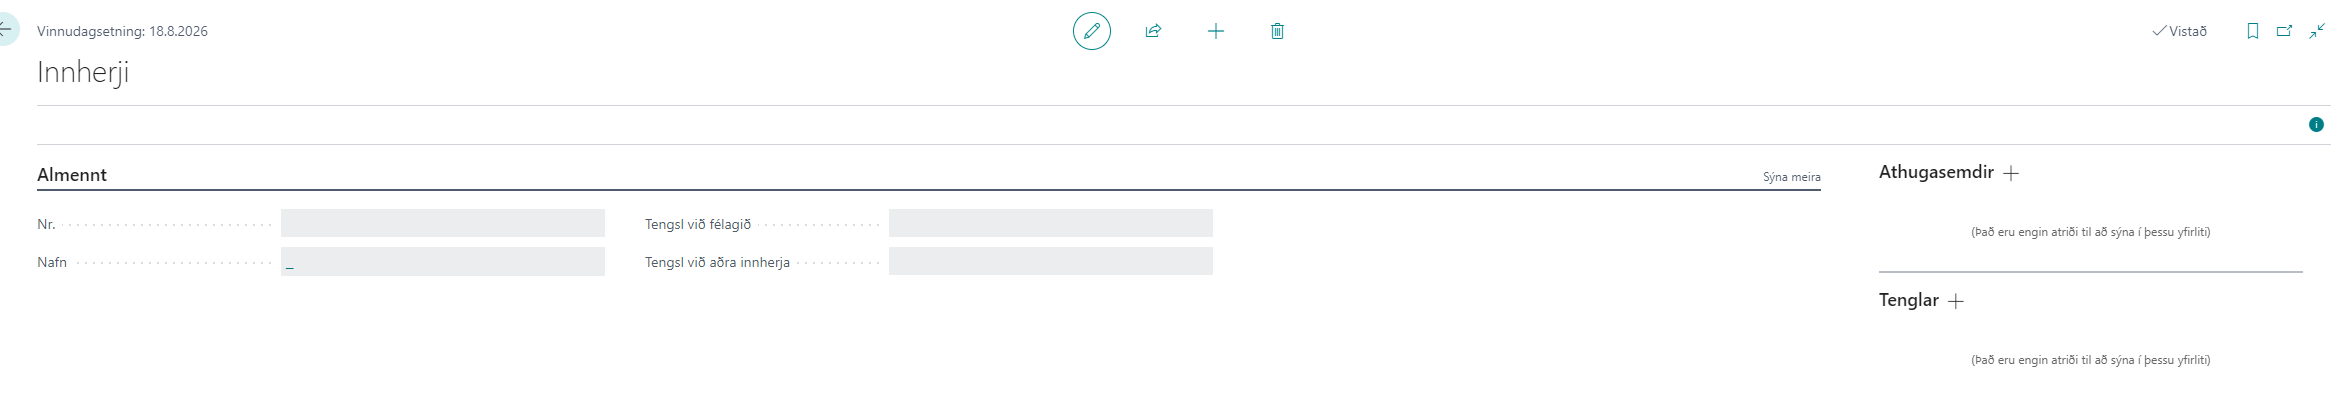Delete the record using trash icon
Image resolution: width=2331 pixels, height=410 pixels.
pos(1277,31)
